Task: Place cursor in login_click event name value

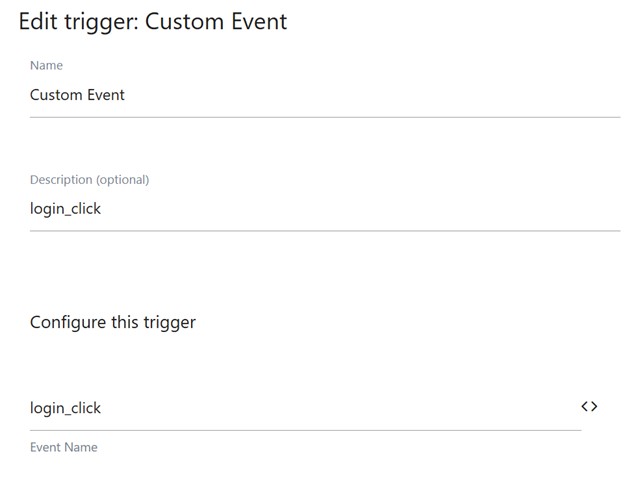Action: 65,408
